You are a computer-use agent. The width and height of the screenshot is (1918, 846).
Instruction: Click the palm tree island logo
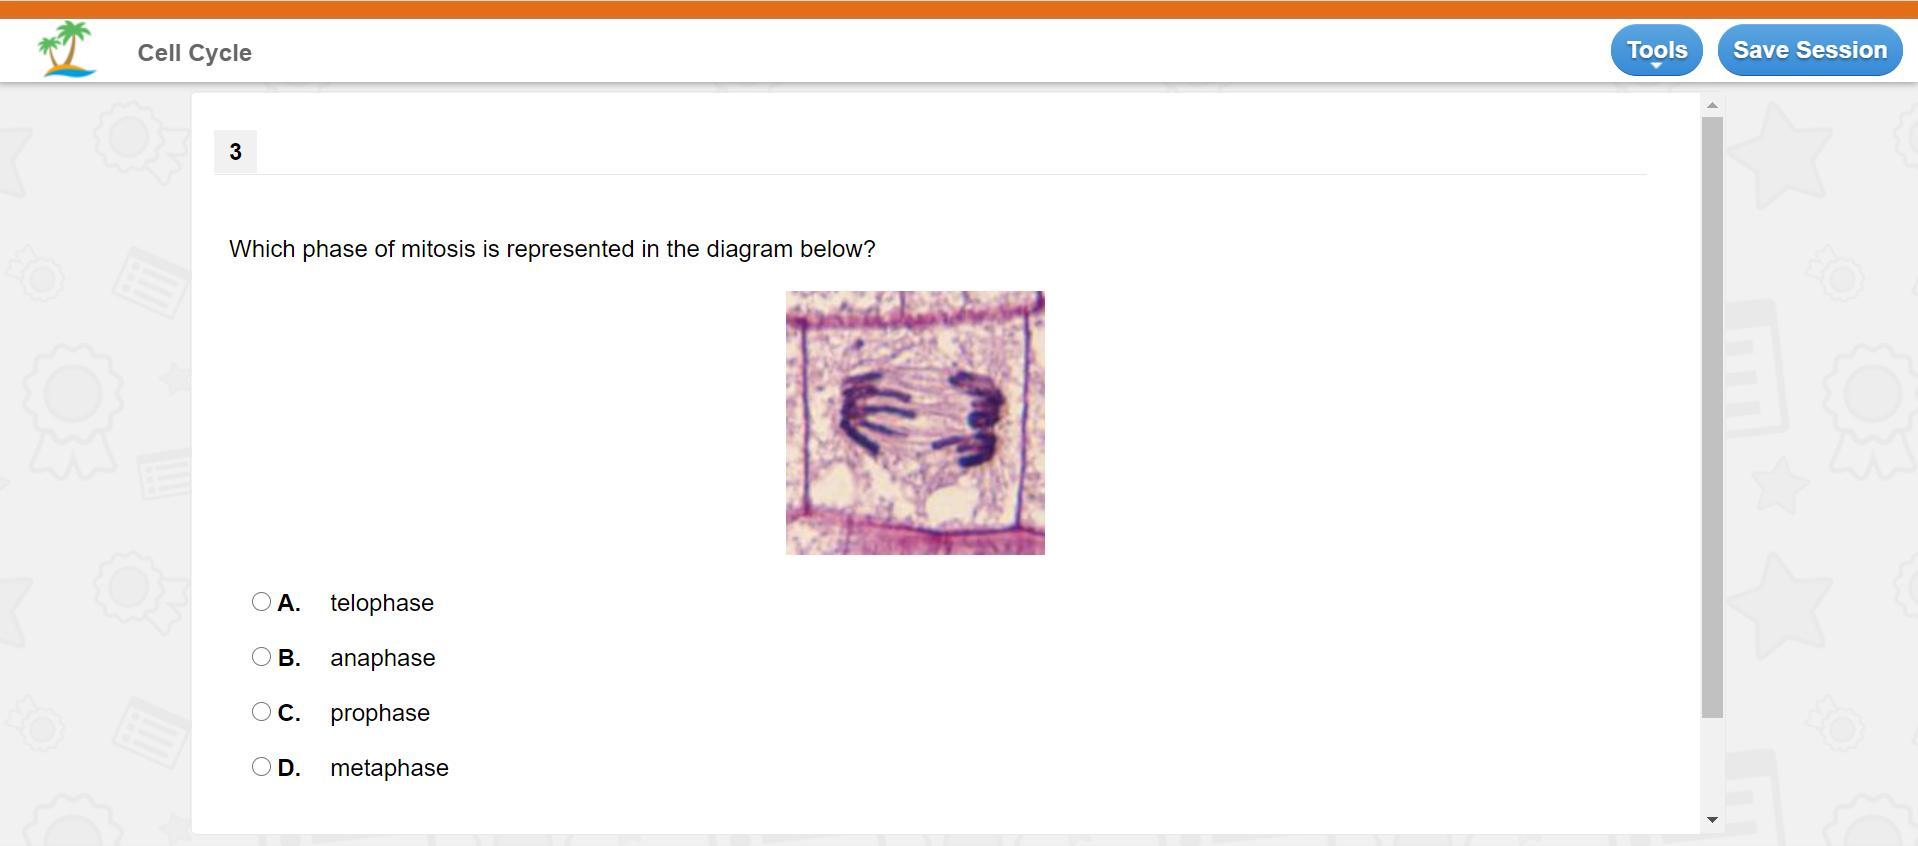point(67,49)
